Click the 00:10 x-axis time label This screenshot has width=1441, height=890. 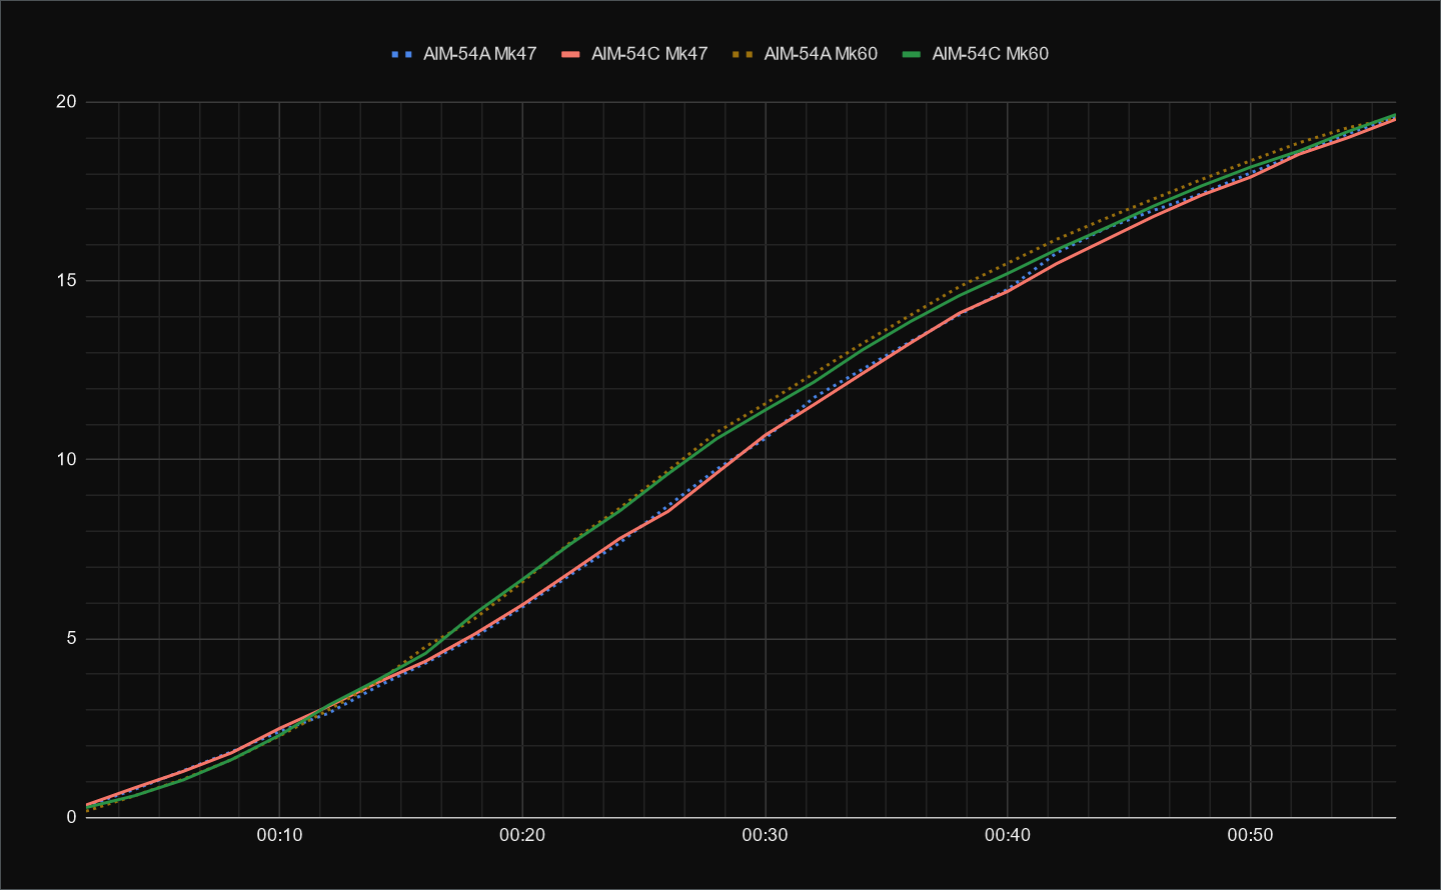click(x=279, y=835)
